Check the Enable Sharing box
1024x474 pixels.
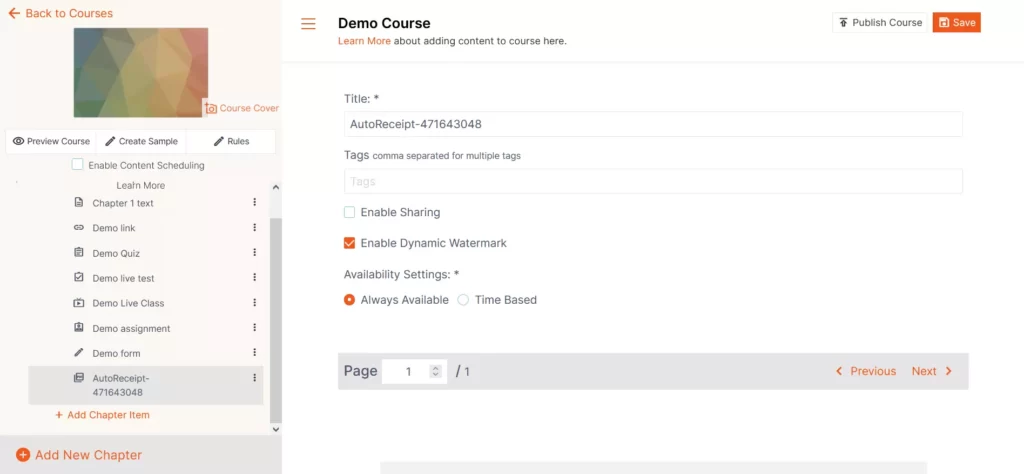tap(350, 212)
